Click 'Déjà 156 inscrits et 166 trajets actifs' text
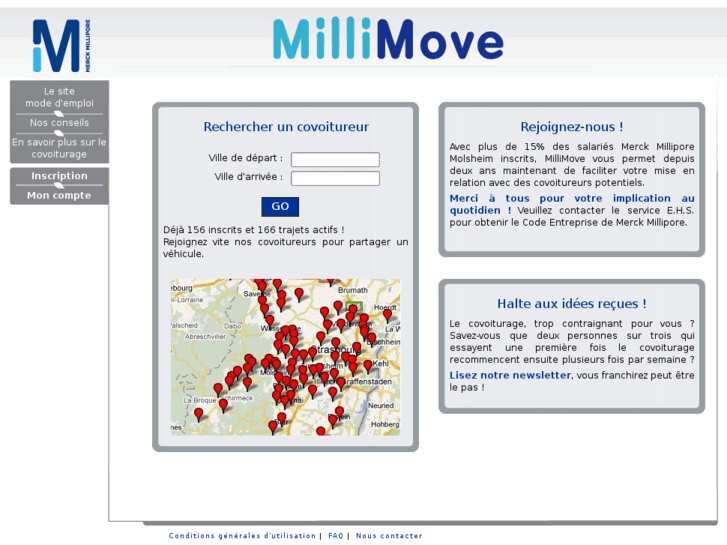Viewport: 727px width, 545px height. click(254, 230)
